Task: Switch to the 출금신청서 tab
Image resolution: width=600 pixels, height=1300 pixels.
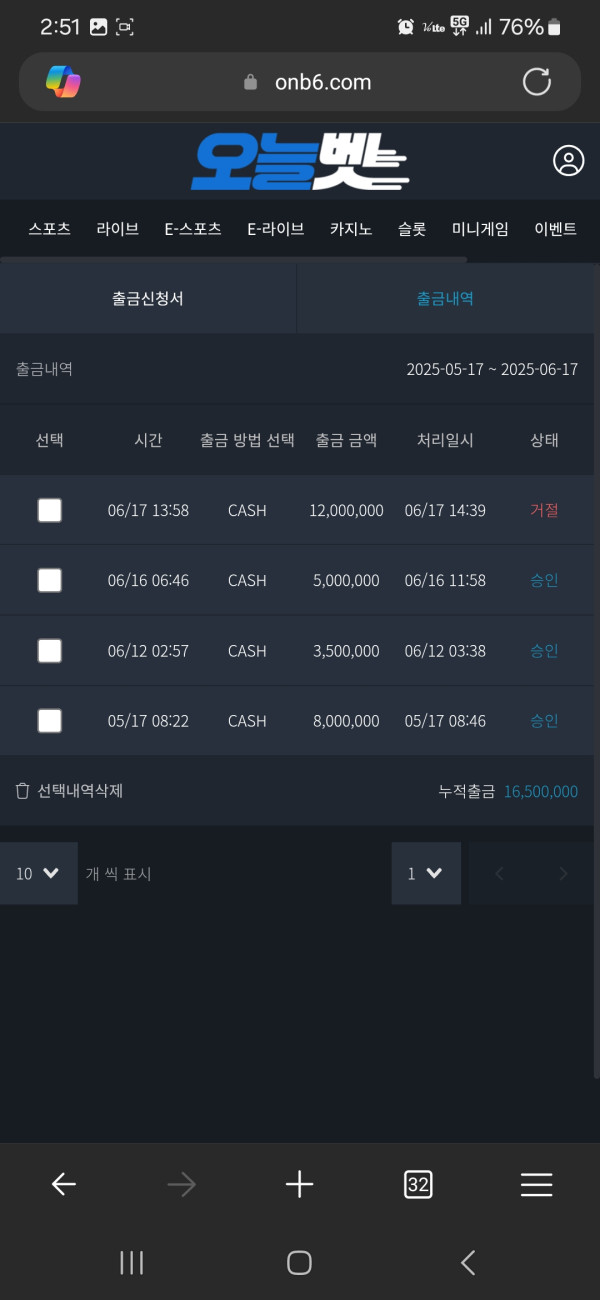Action: 148,298
